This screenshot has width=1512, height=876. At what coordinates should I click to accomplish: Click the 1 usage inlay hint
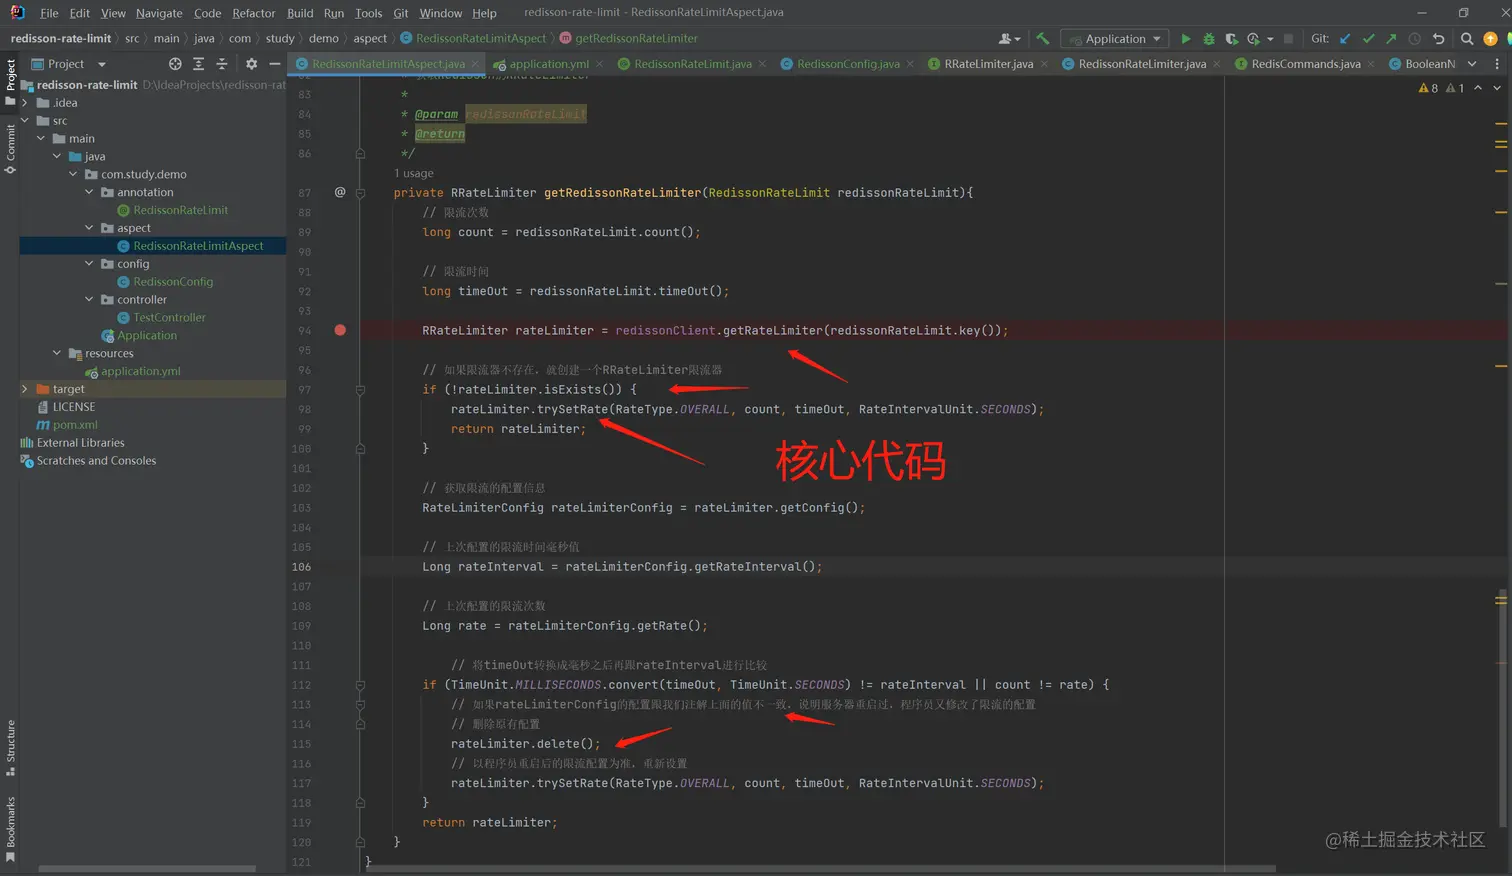[x=413, y=173]
